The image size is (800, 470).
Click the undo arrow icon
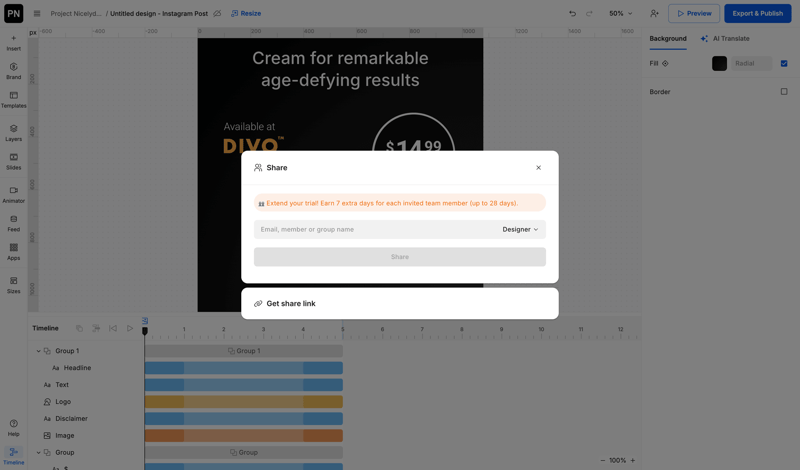pos(572,13)
